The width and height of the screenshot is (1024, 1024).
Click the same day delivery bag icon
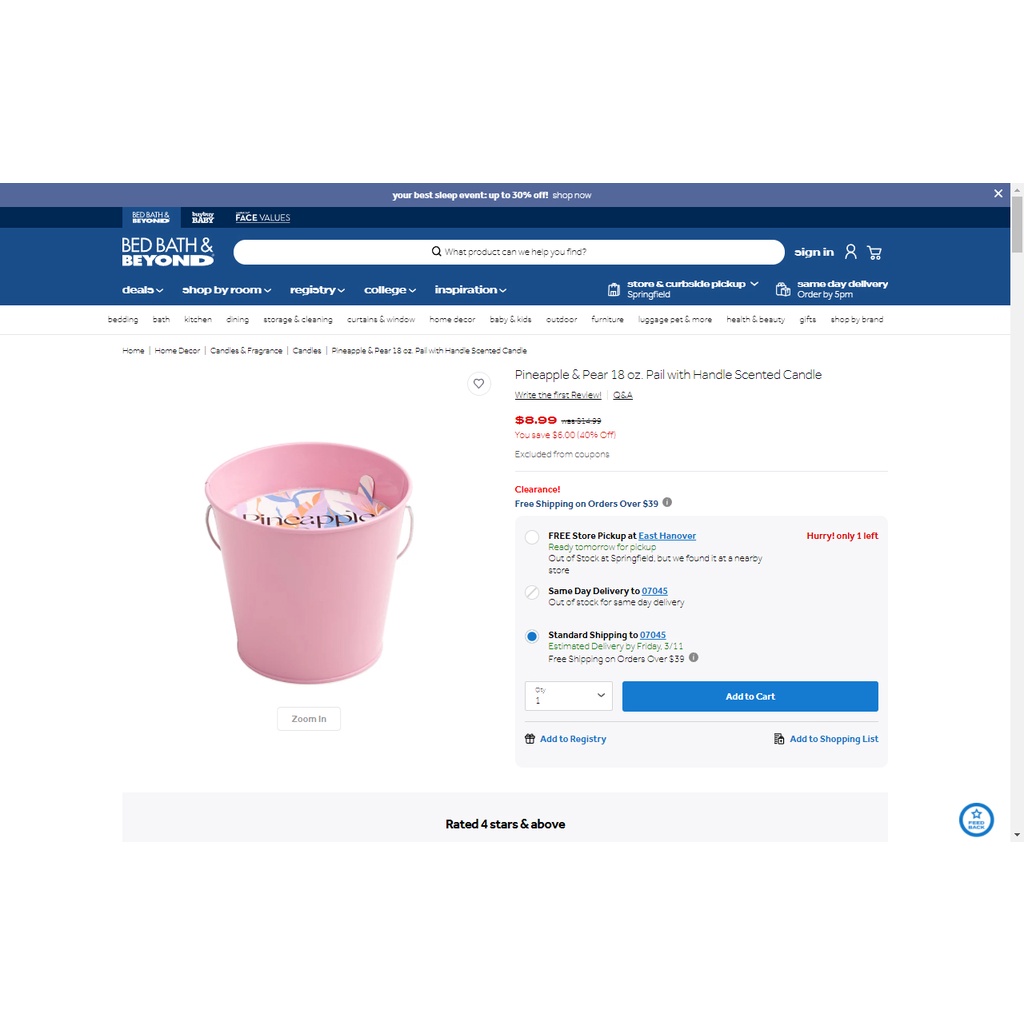(782, 289)
